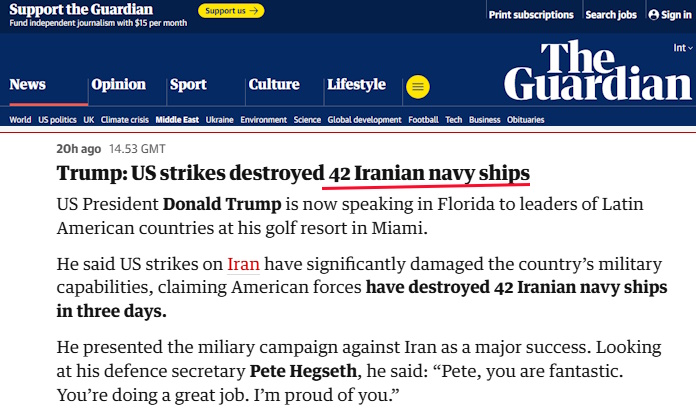Navigate to Global development subsection
This screenshot has height=416, width=696.
pyautogui.click(x=364, y=120)
